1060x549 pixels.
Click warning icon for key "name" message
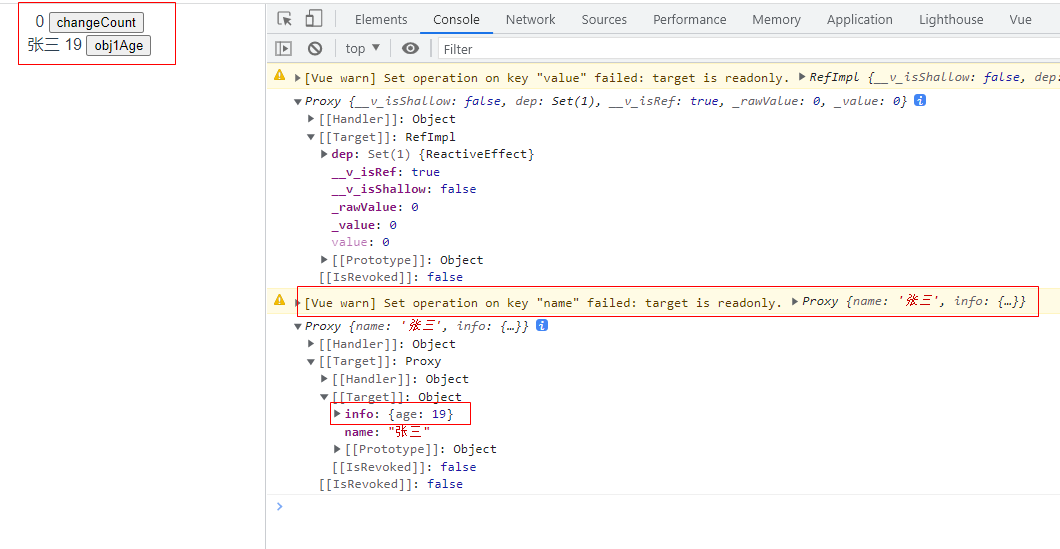(x=279, y=300)
